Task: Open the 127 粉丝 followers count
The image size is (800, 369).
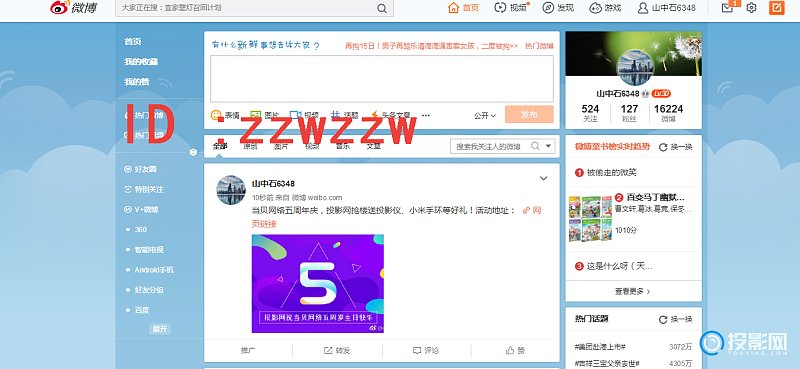Action: tap(629, 113)
